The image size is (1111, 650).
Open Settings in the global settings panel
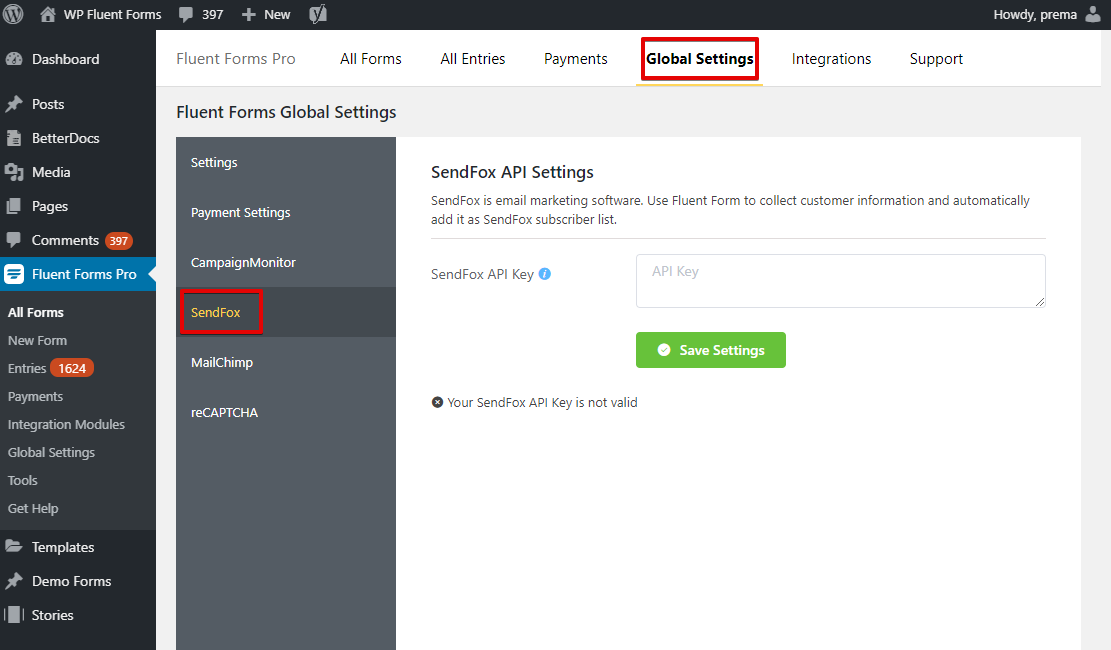point(286,162)
